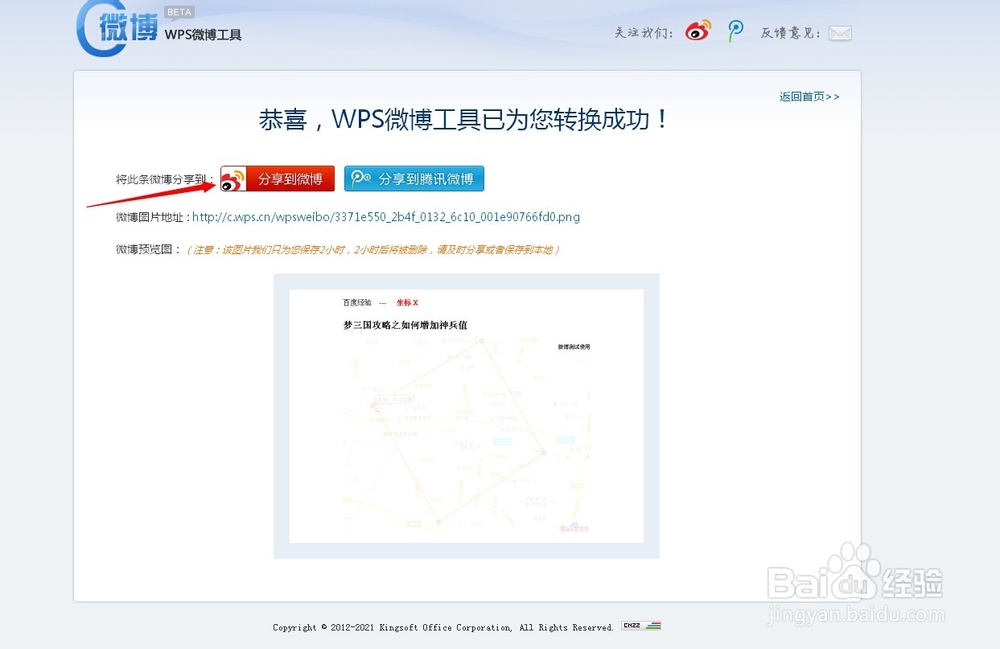Image resolution: width=1000 pixels, height=649 pixels.
Task: Click the 关注我们 label
Action: click(643, 33)
